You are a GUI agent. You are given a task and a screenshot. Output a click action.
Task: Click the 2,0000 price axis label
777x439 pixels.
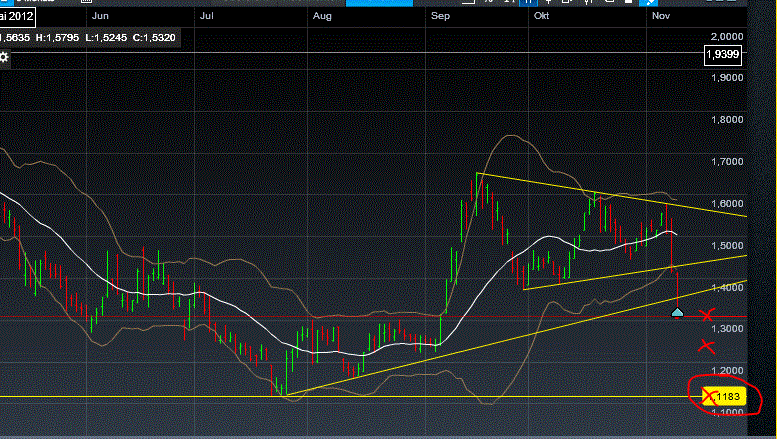tap(727, 35)
